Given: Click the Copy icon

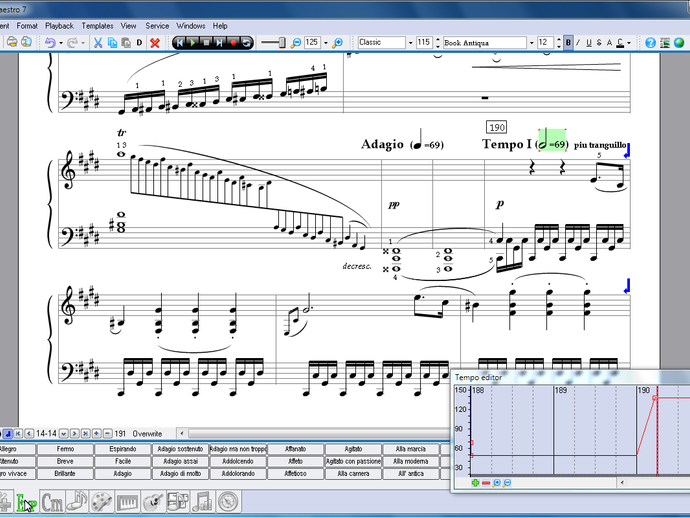Looking at the screenshot, I should [x=112, y=43].
